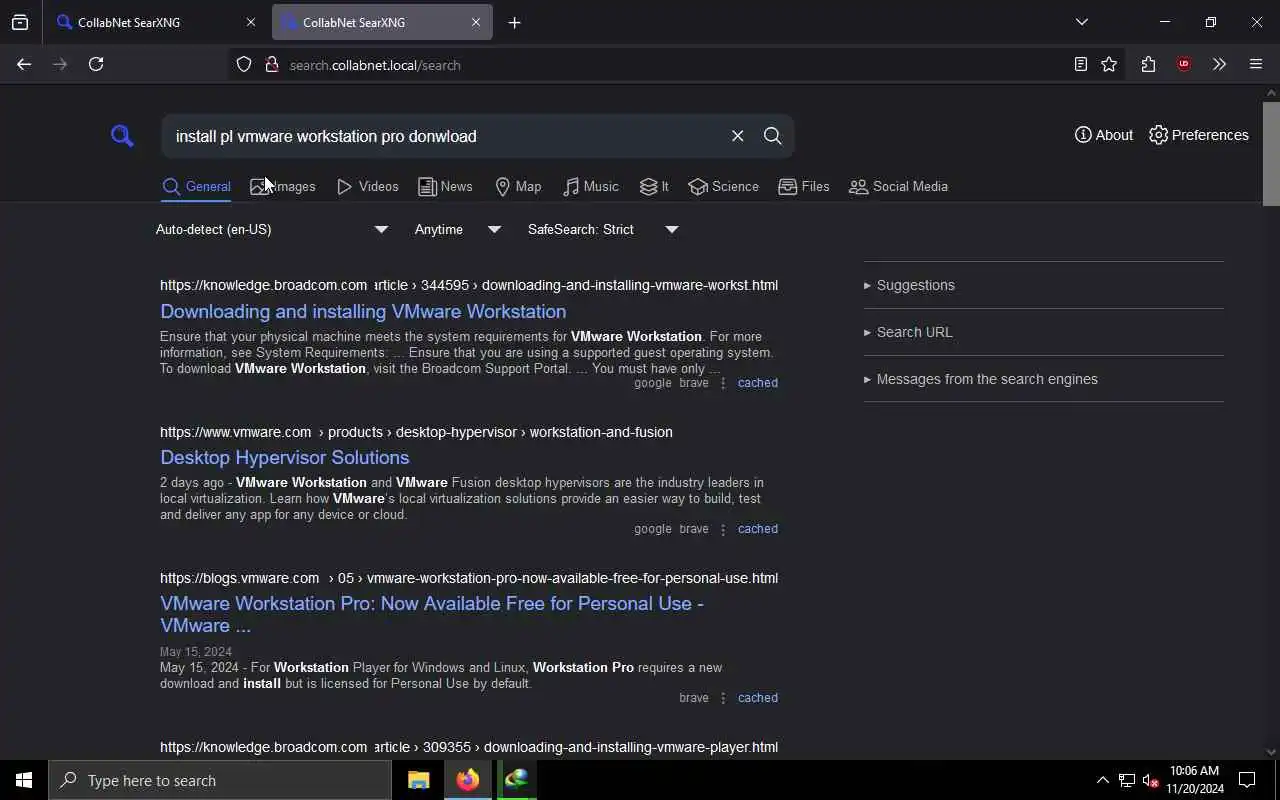Open cached link of Broadcom workstation result

pos(757,383)
